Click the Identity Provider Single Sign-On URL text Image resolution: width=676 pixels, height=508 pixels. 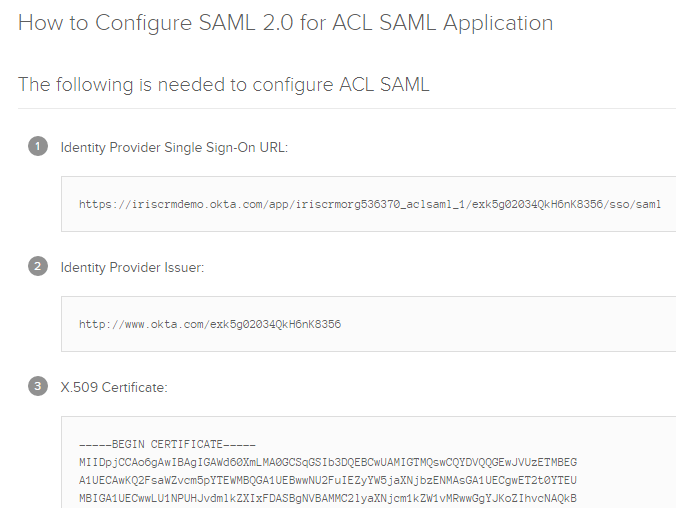coord(370,204)
